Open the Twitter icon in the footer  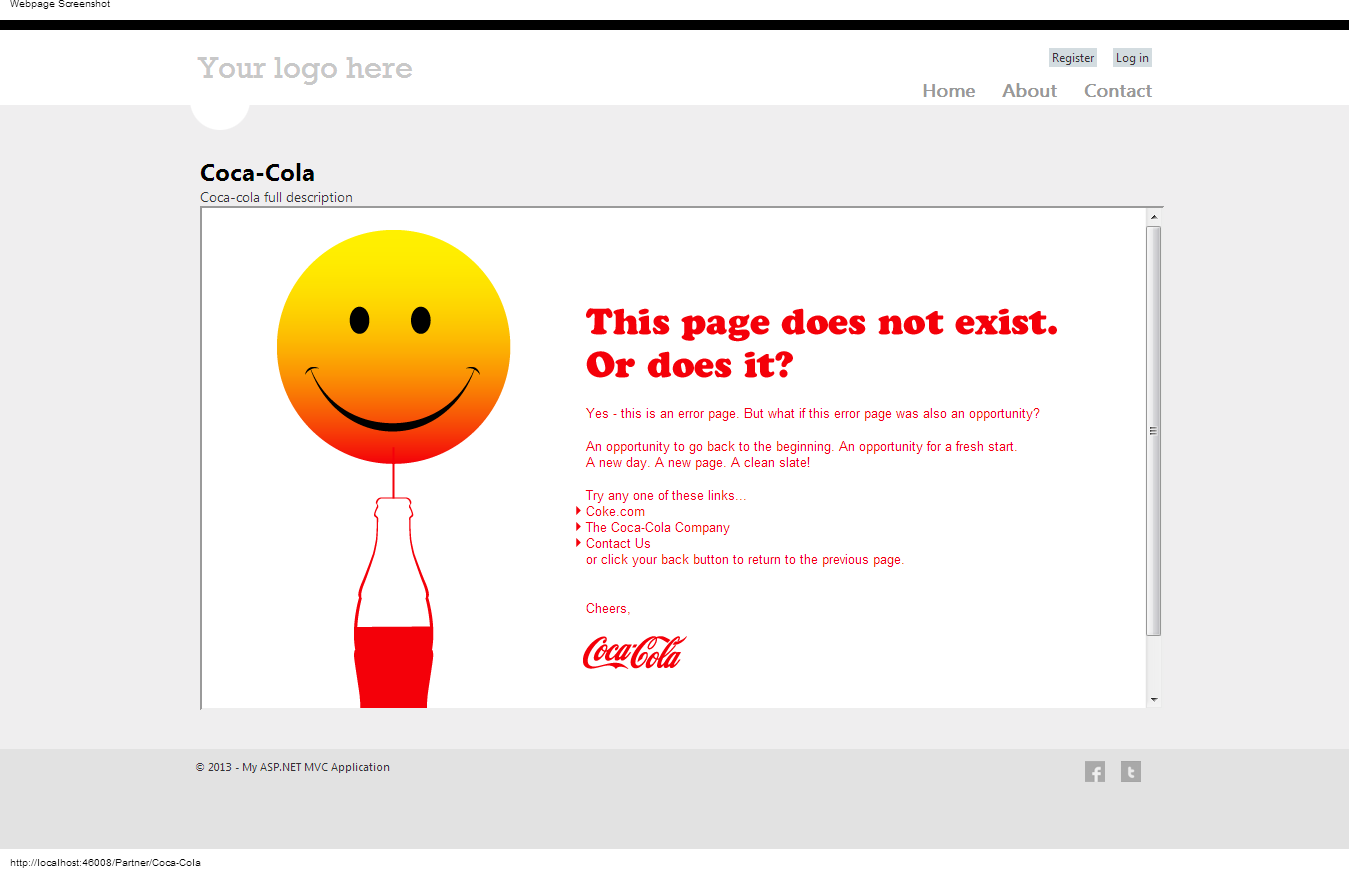[1131, 771]
